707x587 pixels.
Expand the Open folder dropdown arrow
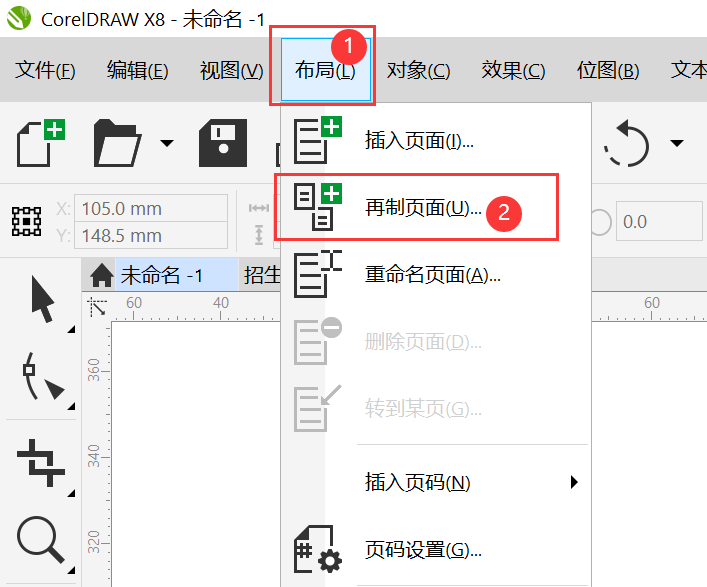(167, 143)
